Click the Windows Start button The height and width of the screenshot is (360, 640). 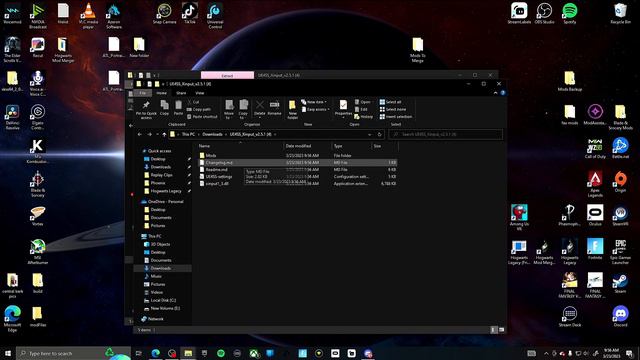coord(8,353)
